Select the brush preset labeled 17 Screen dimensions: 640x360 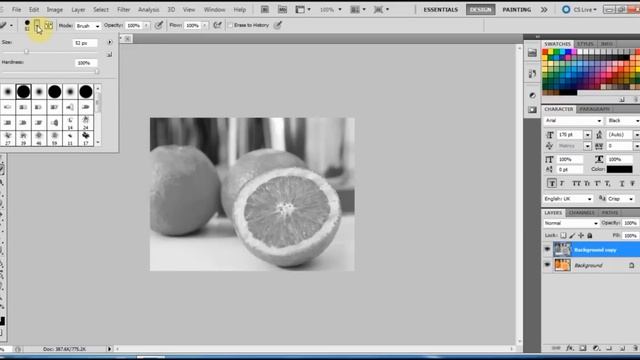pos(86,138)
